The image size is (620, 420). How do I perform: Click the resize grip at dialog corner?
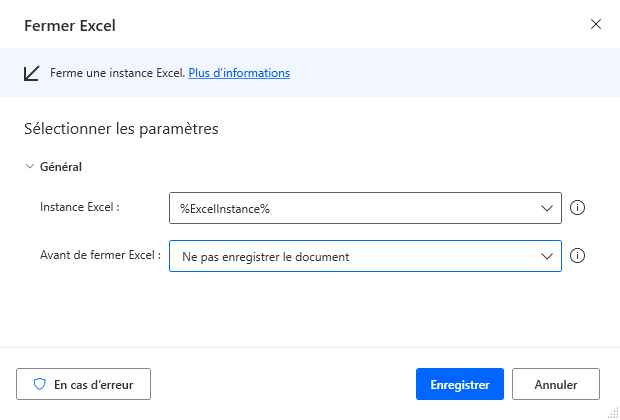[611, 411]
